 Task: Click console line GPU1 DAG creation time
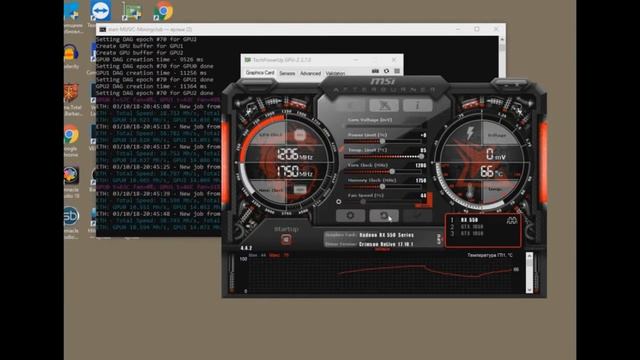151,73
